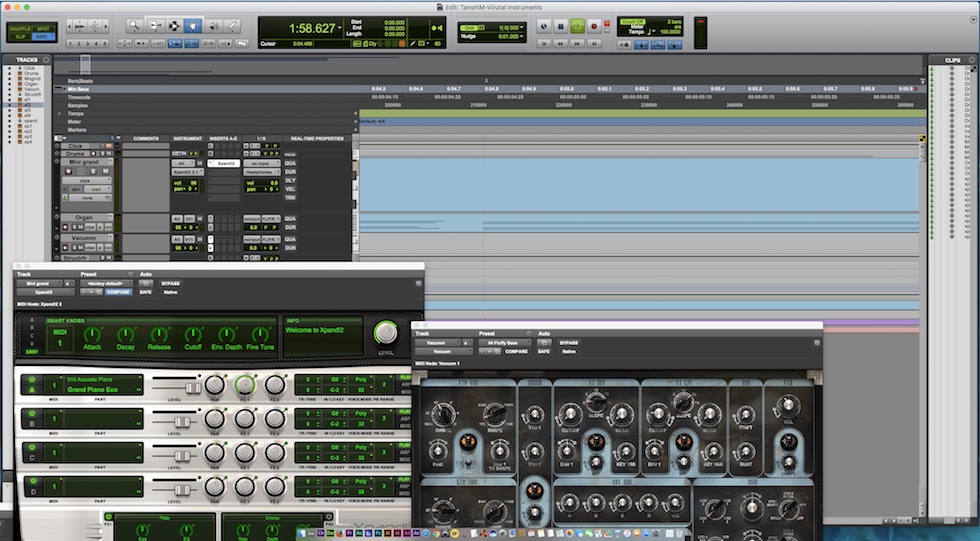Click the Instrument column header
980x541 pixels.
188,139
